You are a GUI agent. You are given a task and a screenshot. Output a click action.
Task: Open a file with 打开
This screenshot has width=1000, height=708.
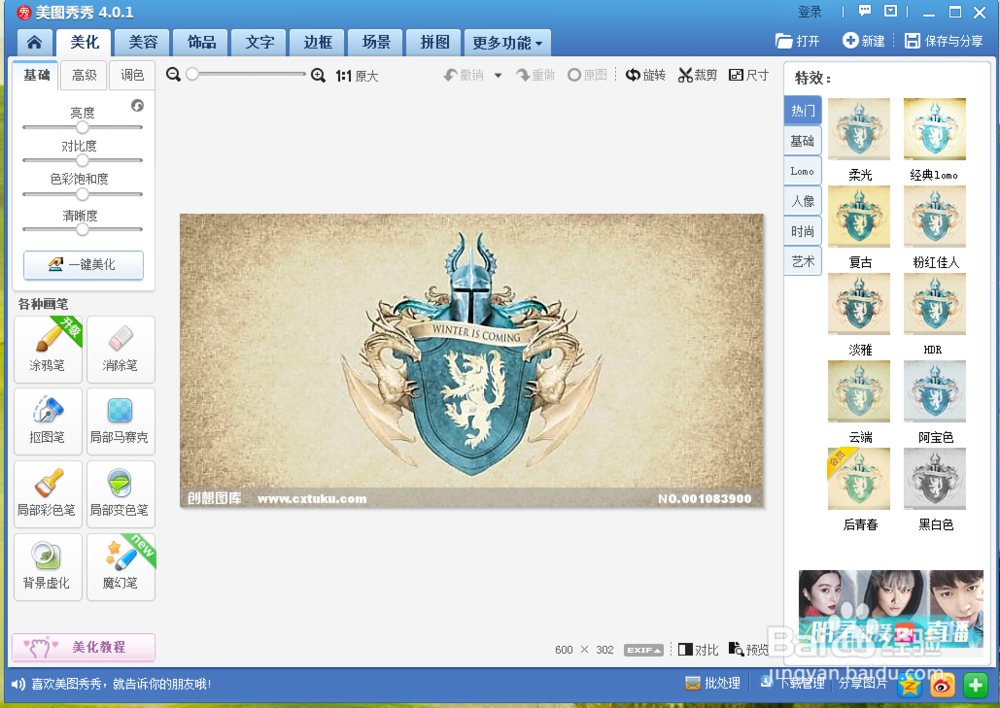pyautogui.click(x=797, y=41)
